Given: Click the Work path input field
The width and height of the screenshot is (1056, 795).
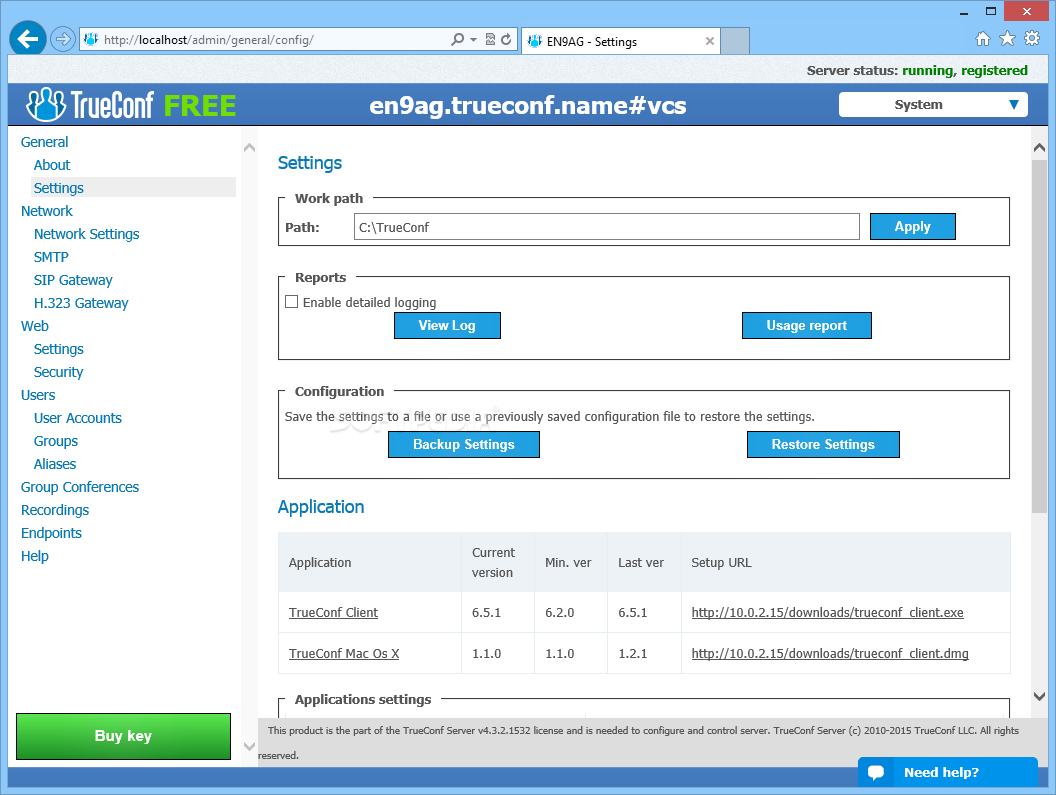Looking at the screenshot, I should (607, 227).
